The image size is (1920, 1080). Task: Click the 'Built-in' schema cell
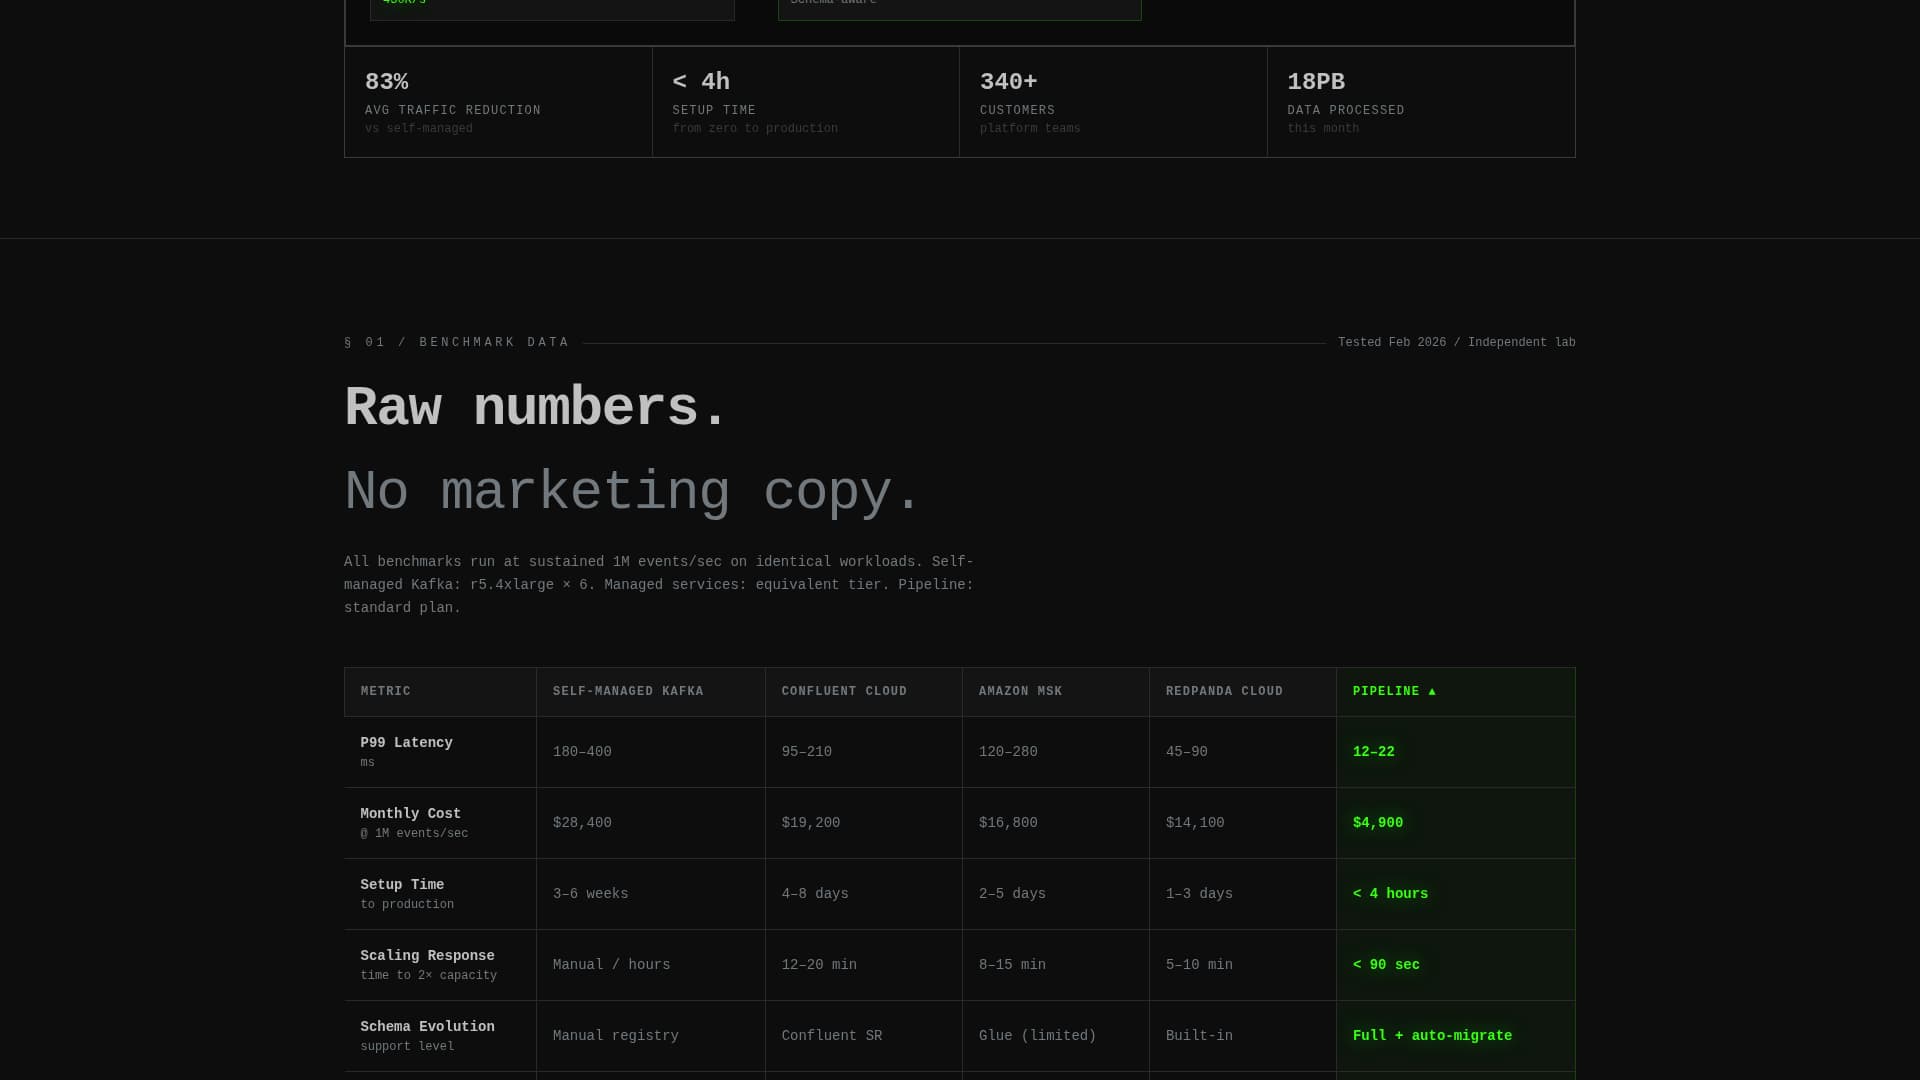tap(1243, 1036)
